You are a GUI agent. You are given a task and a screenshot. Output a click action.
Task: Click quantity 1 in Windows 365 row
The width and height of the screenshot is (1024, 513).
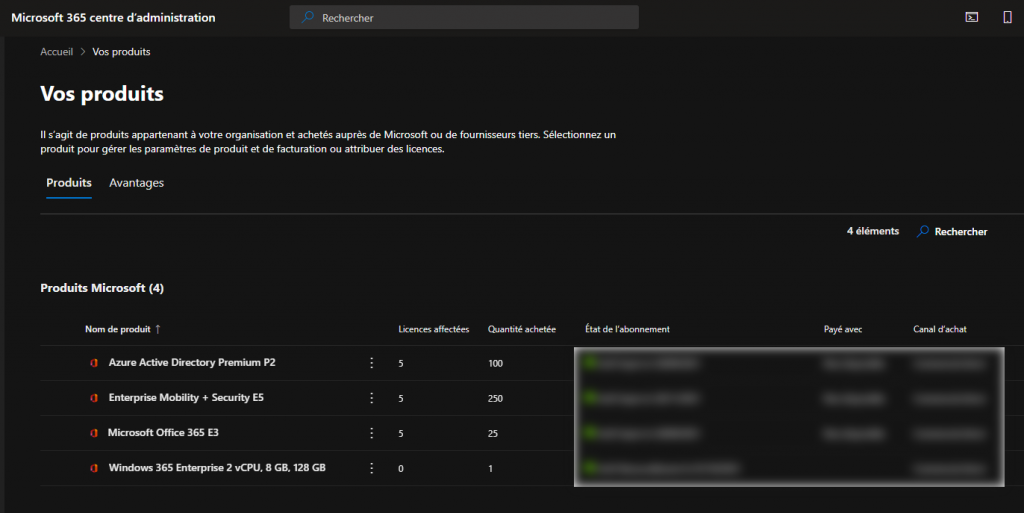[x=490, y=469]
